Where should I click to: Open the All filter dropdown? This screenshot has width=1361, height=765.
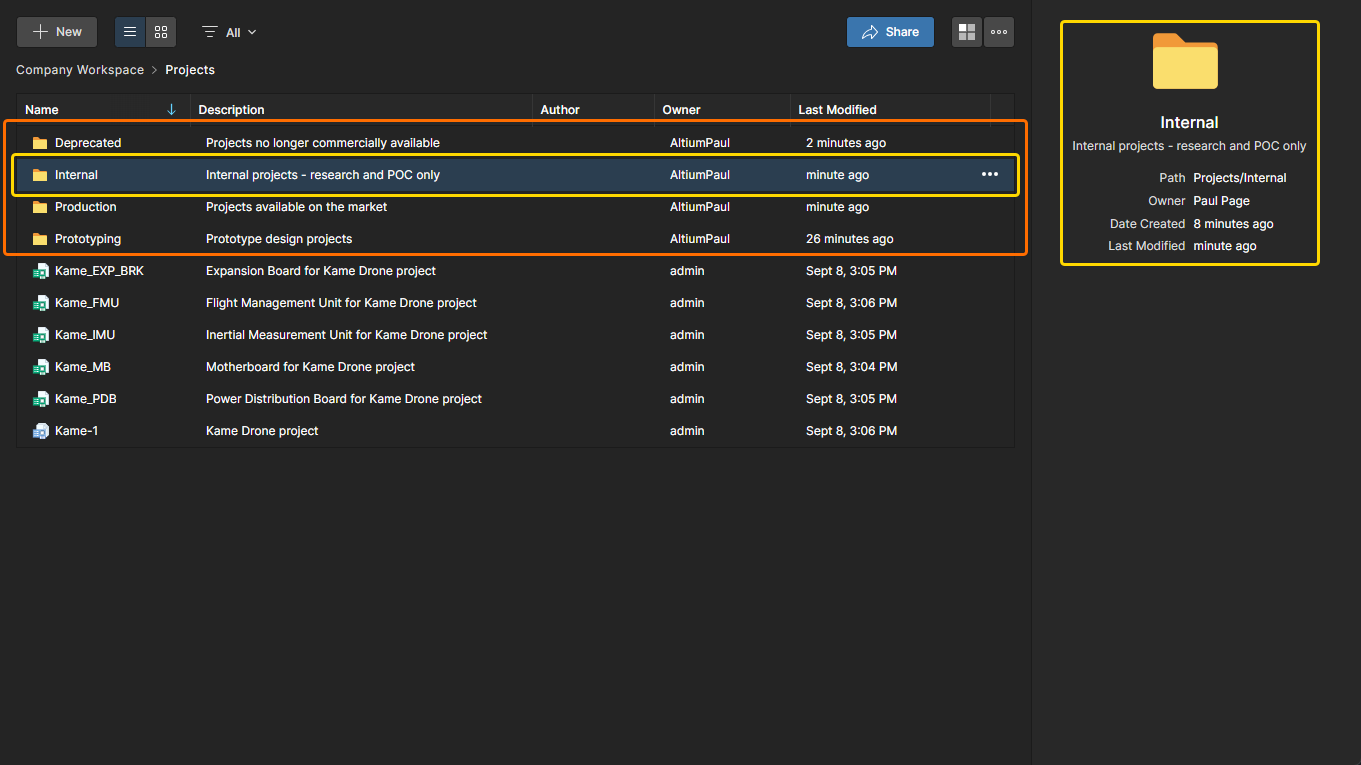(230, 32)
